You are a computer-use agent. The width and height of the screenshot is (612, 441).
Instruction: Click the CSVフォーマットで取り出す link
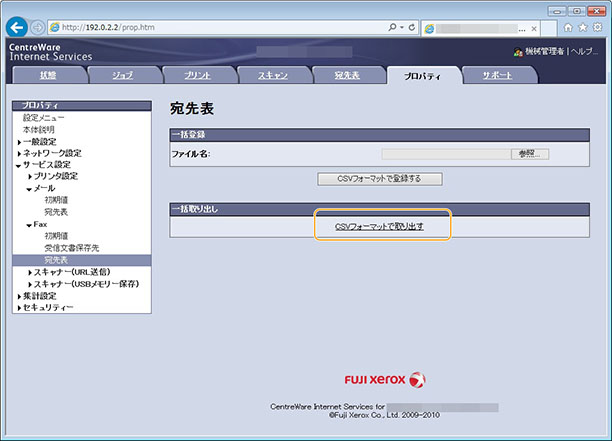point(379,227)
